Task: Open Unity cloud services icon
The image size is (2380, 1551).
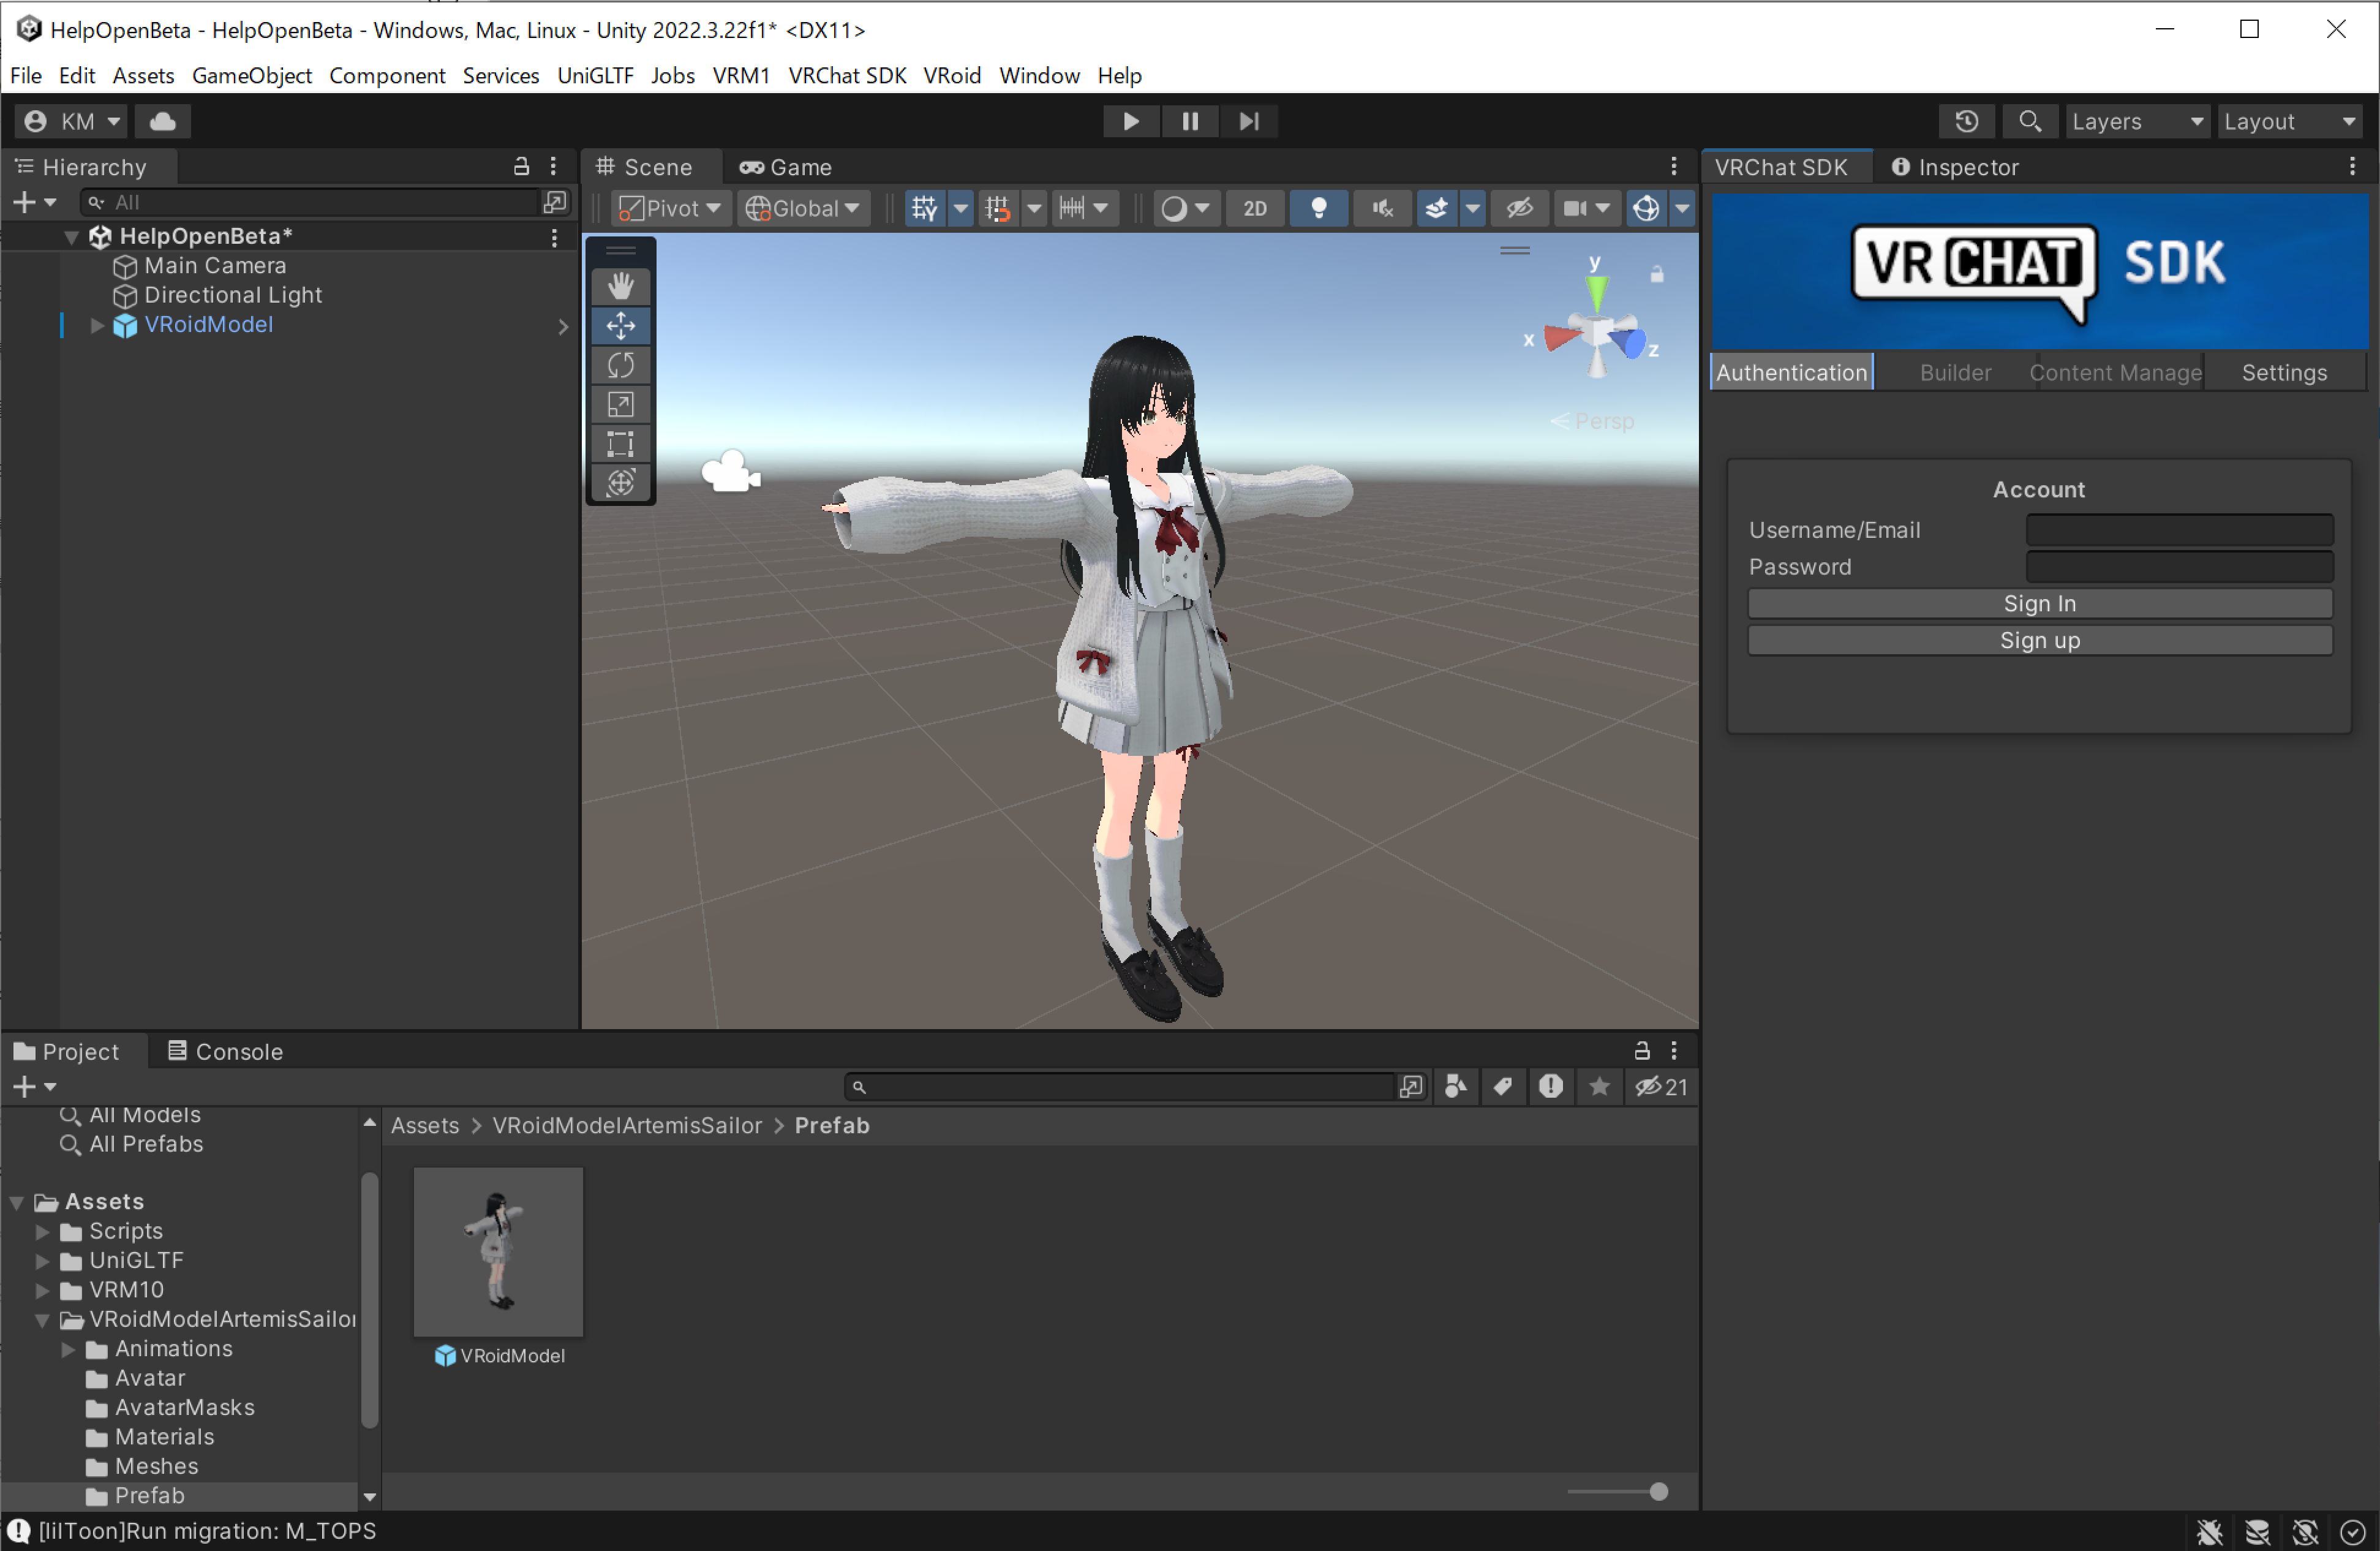Action: (x=163, y=121)
